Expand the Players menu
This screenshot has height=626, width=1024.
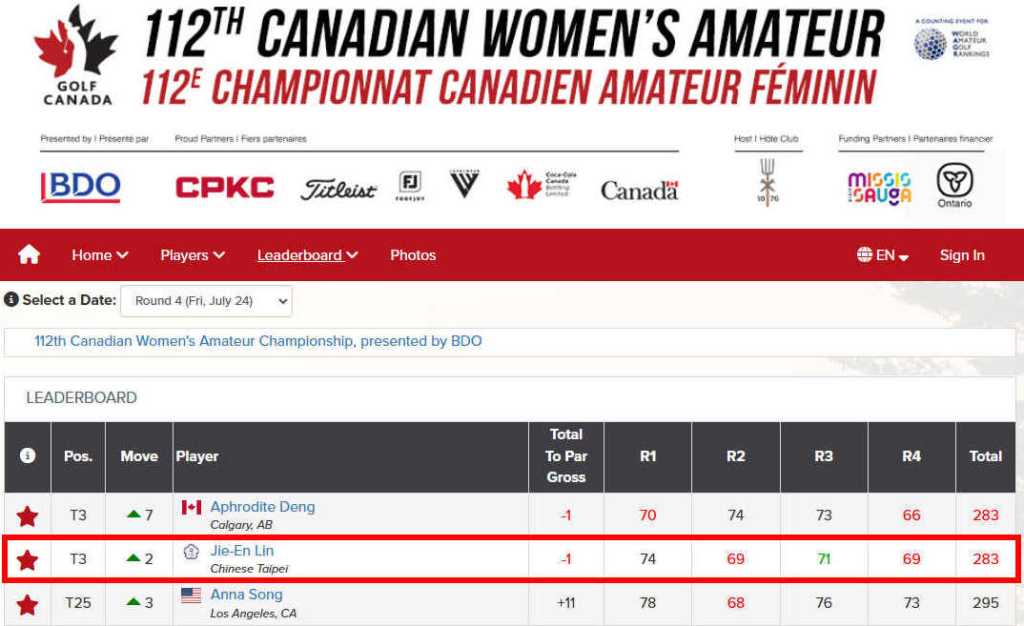[x=193, y=255]
